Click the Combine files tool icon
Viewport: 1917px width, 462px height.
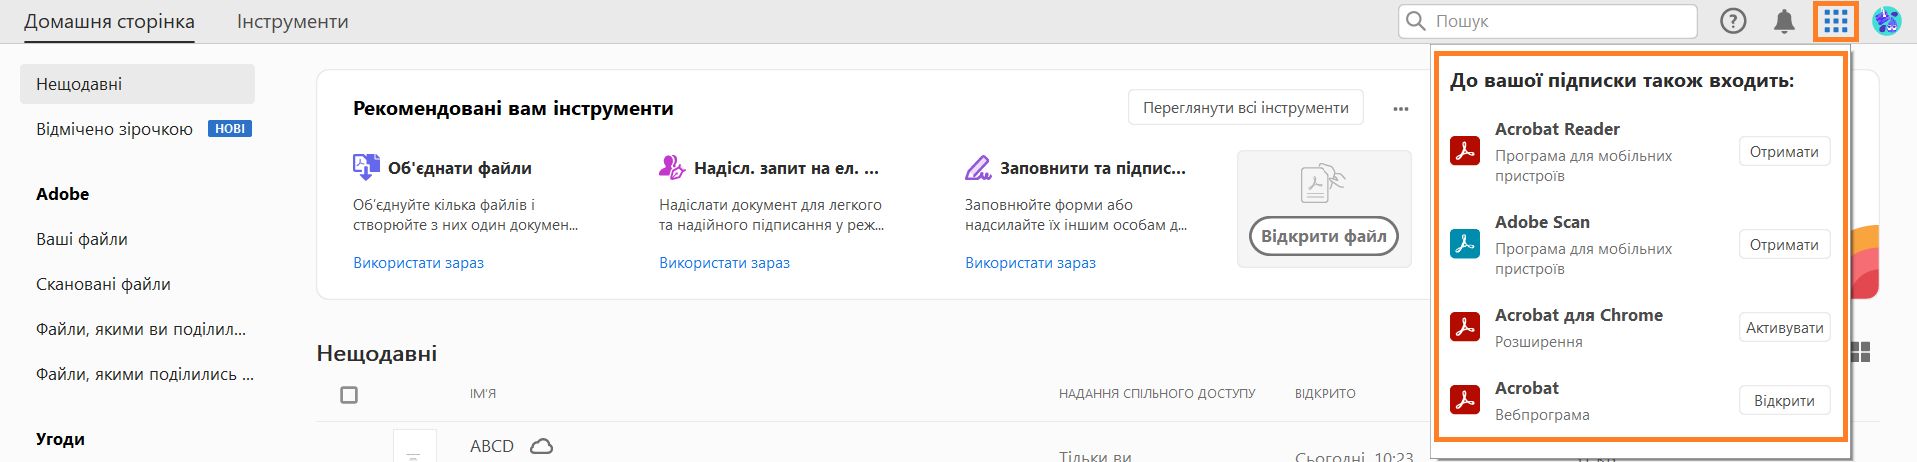tap(366, 167)
